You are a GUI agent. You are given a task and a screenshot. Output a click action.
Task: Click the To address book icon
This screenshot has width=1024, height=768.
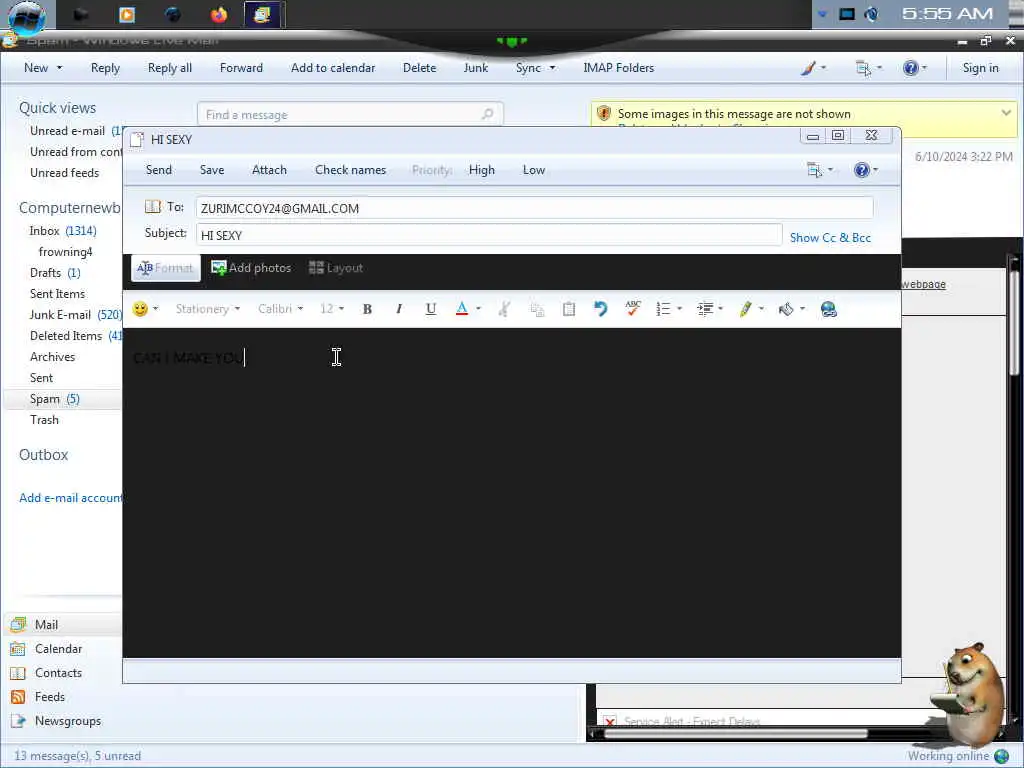[152, 206]
